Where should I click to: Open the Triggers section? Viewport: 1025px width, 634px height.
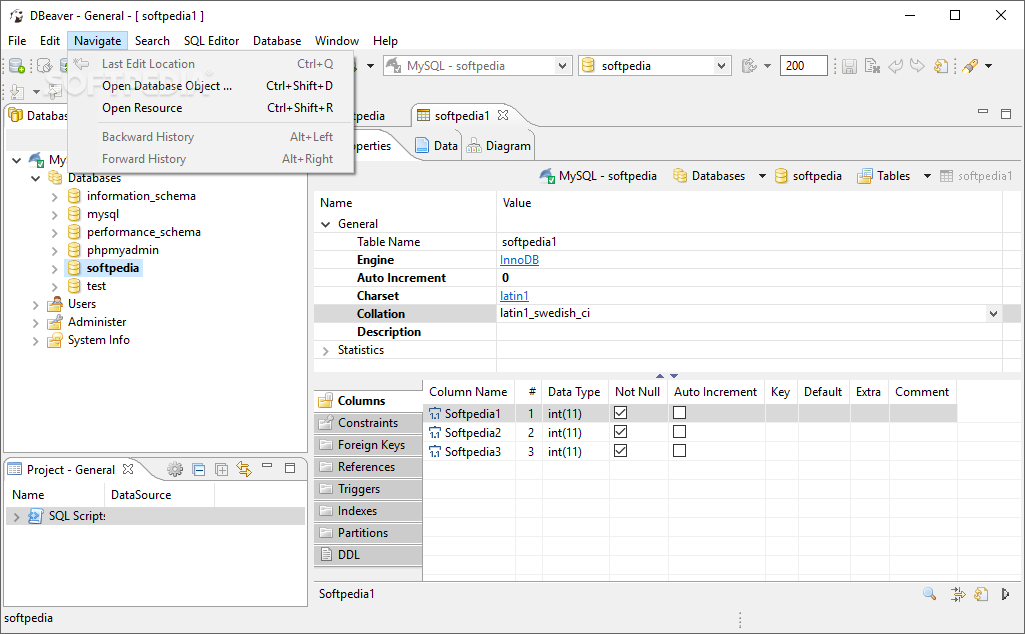pos(368,489)
